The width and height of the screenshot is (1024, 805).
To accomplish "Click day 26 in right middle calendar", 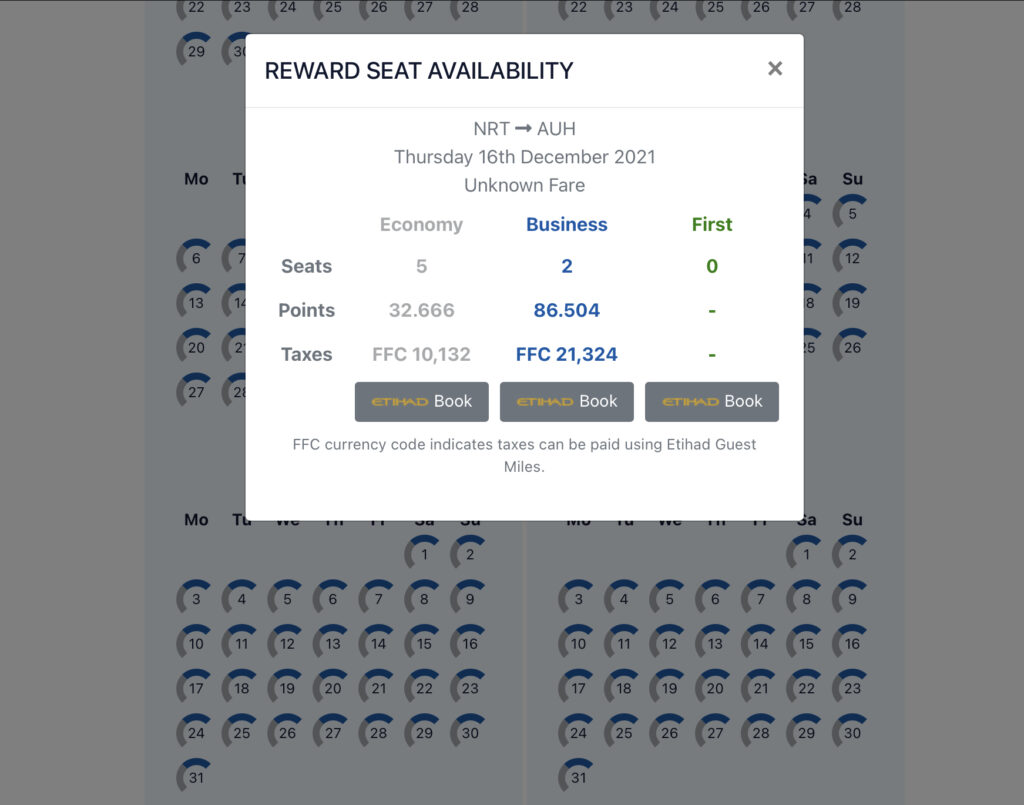I will tap(851, 345).
